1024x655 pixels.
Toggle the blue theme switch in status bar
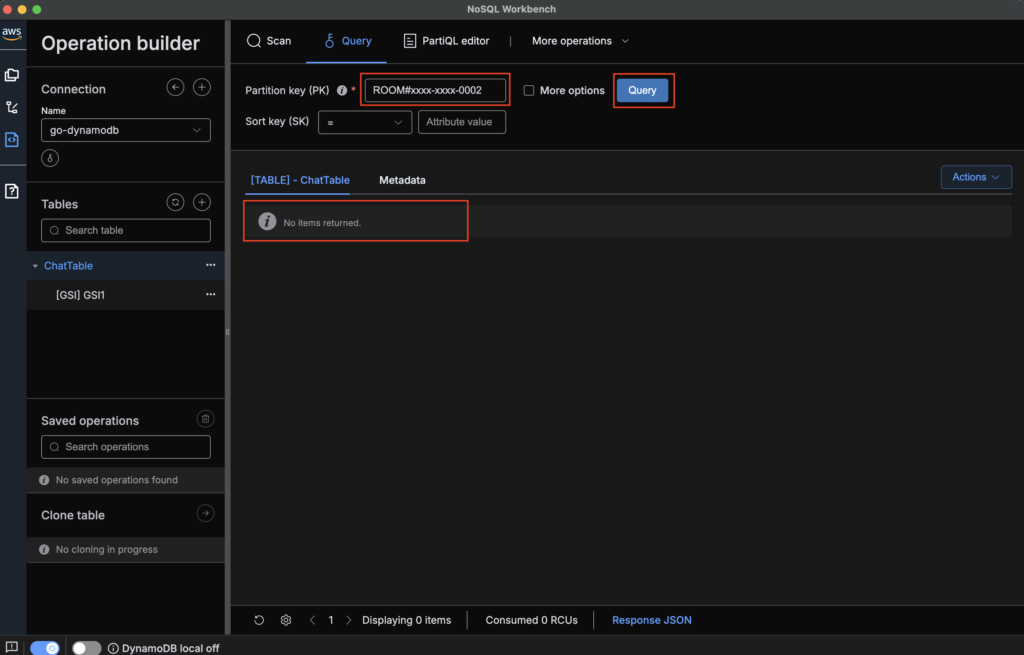(45, 648)
